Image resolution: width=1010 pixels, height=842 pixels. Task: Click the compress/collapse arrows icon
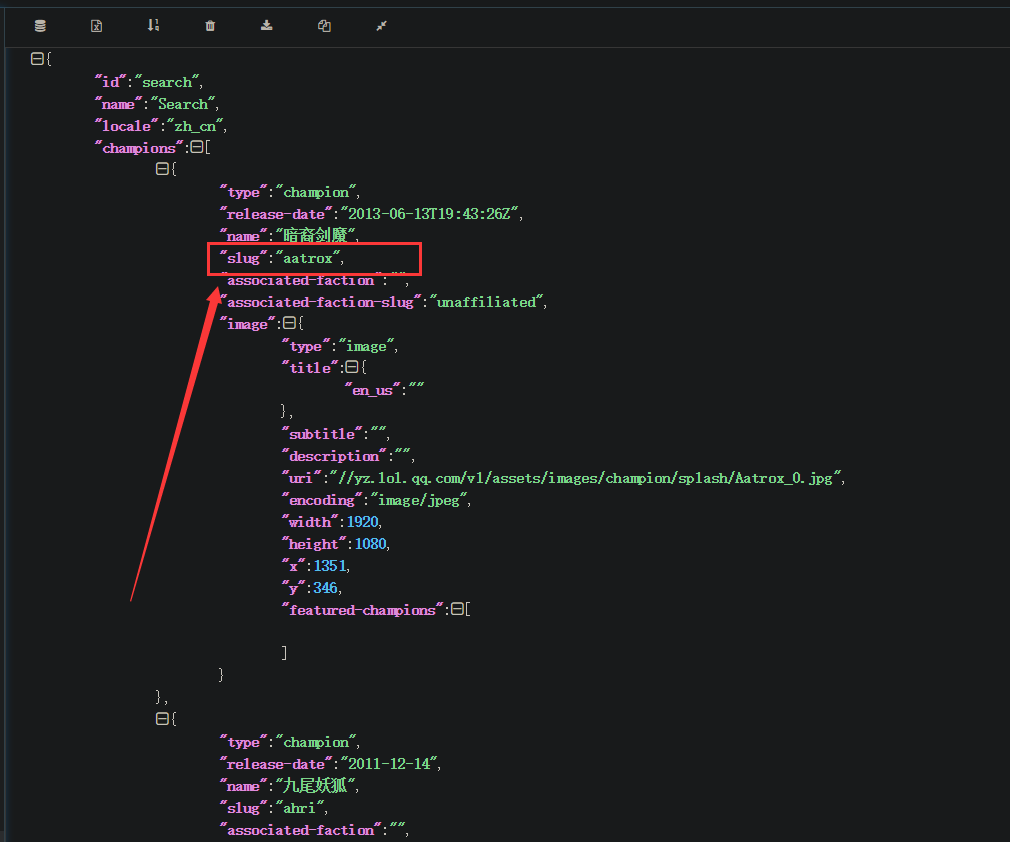pos(381,26)
